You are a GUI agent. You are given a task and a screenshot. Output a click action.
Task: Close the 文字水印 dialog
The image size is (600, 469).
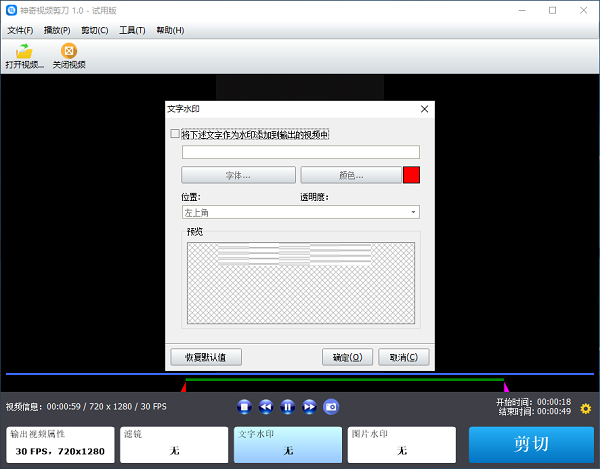(x=424, y=109)
